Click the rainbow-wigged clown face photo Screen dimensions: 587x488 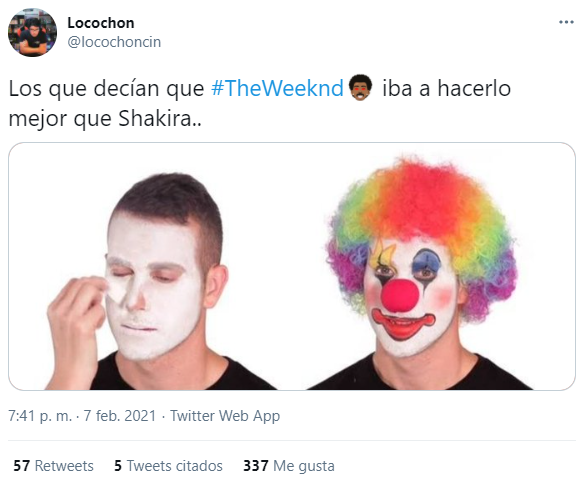click(419, 277)
